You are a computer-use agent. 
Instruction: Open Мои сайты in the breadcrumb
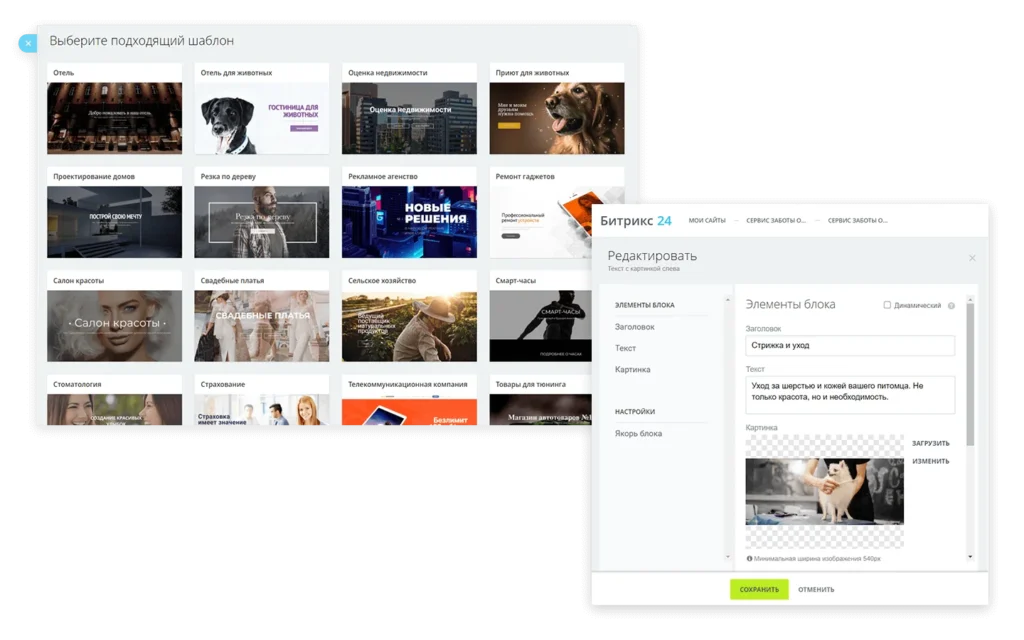707,221
